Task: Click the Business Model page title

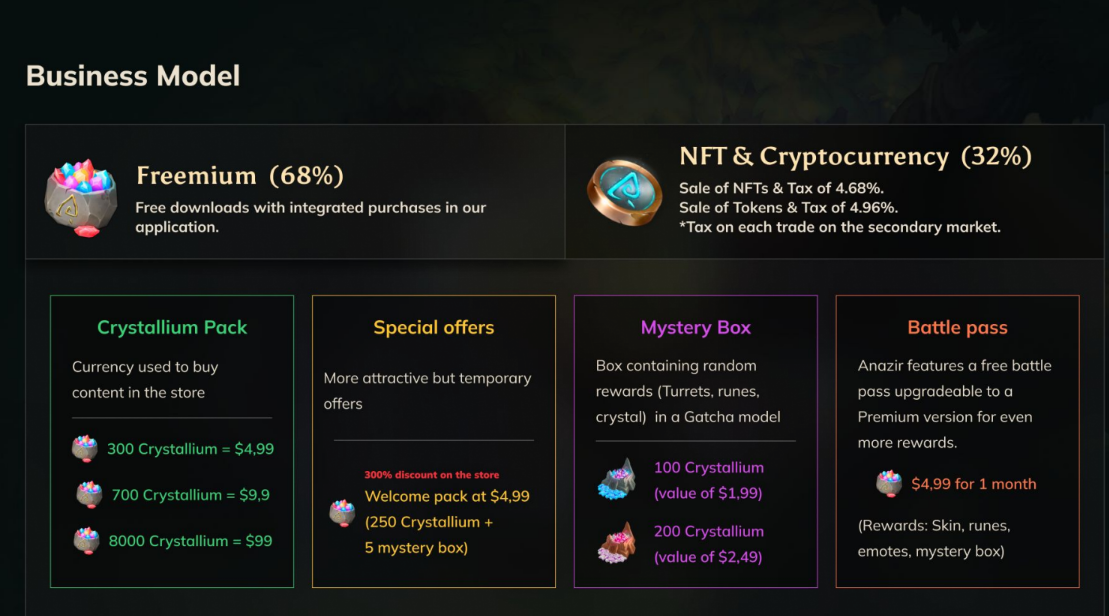Action: point(133,76)
